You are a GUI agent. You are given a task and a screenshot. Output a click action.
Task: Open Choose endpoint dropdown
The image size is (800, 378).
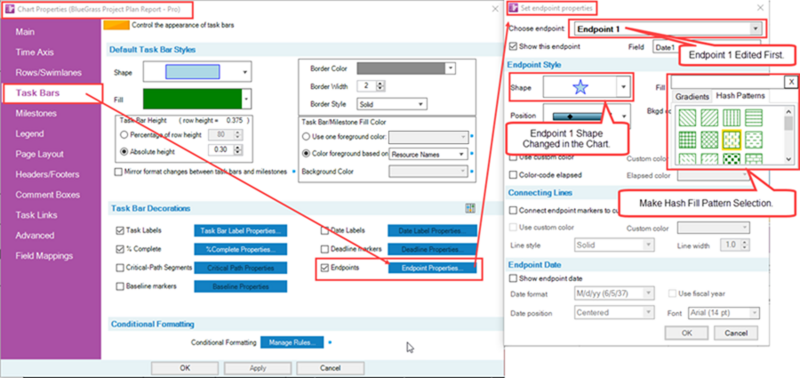point(755,29)
